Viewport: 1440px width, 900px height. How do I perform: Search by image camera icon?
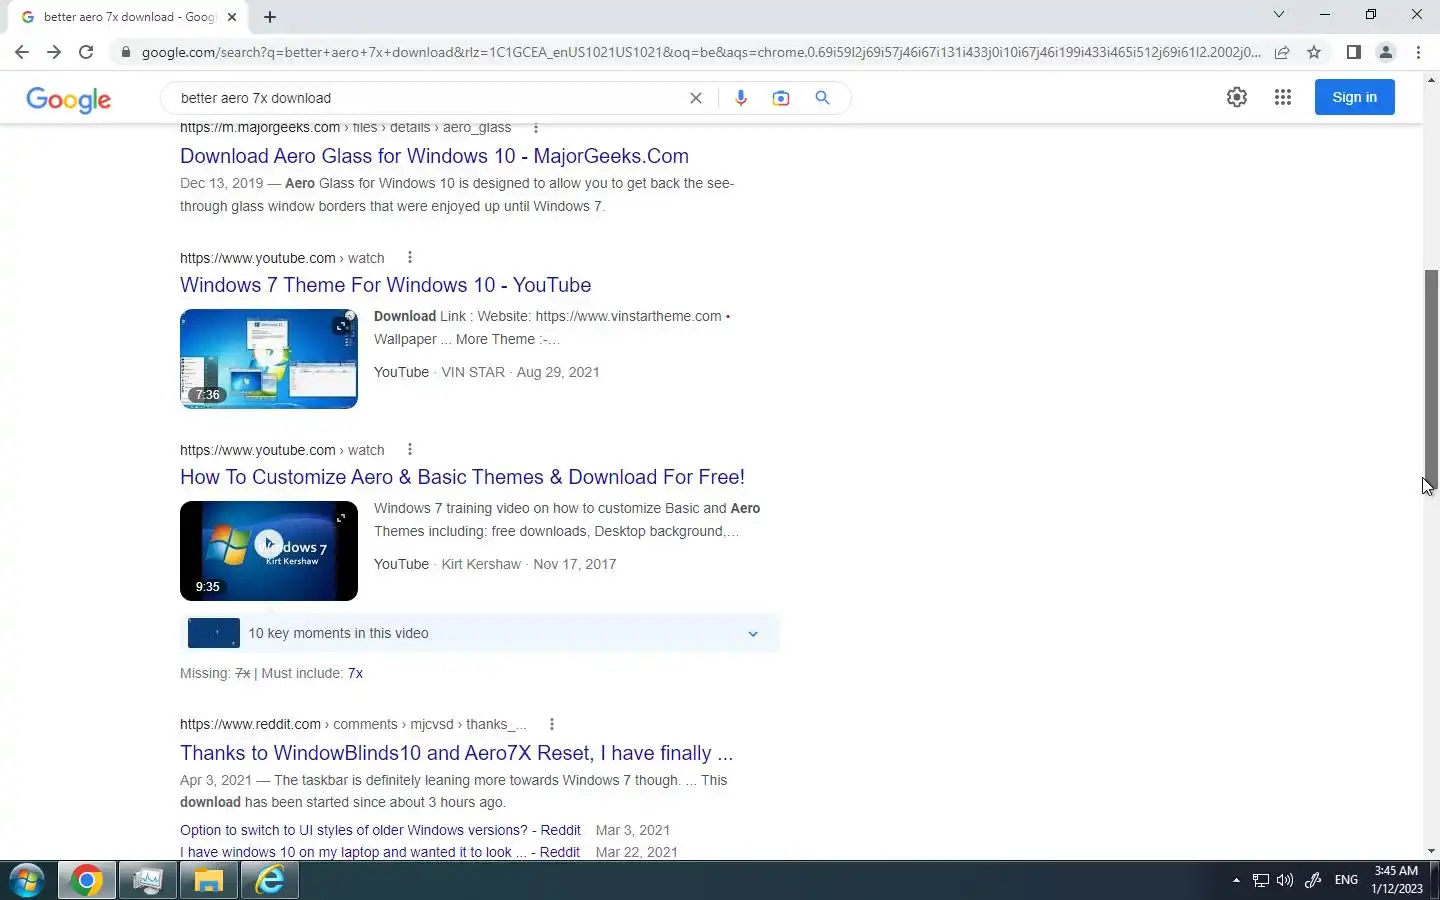[x=781, y=98]
